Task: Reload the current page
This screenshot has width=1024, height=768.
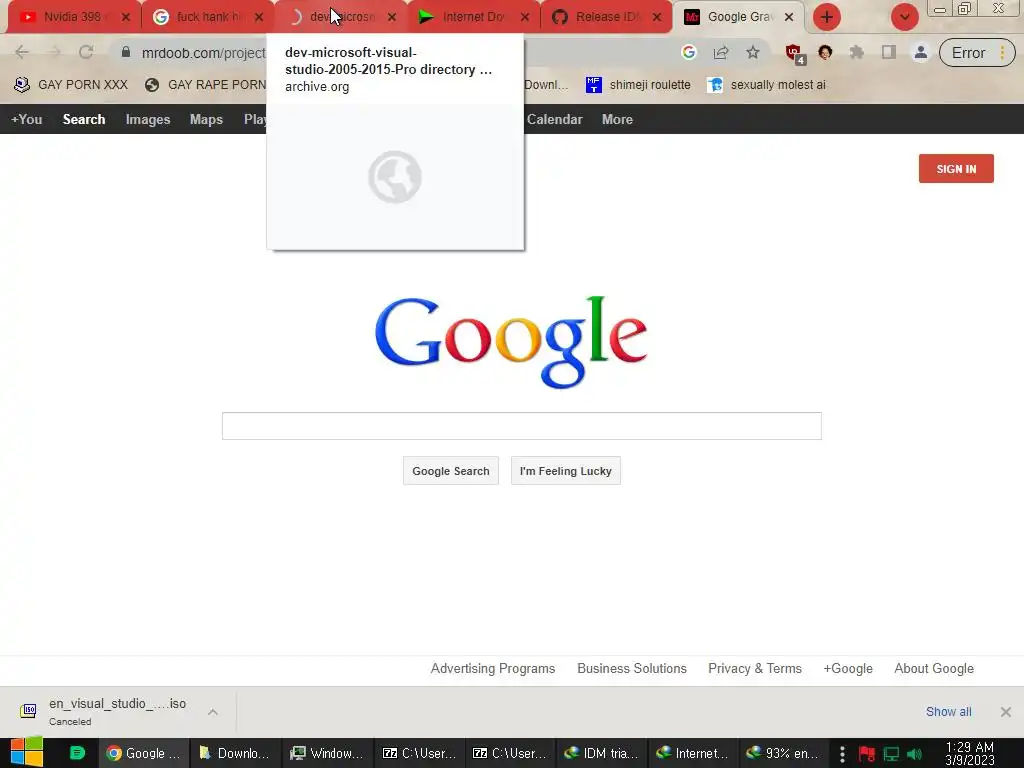Action: [86, 52]
